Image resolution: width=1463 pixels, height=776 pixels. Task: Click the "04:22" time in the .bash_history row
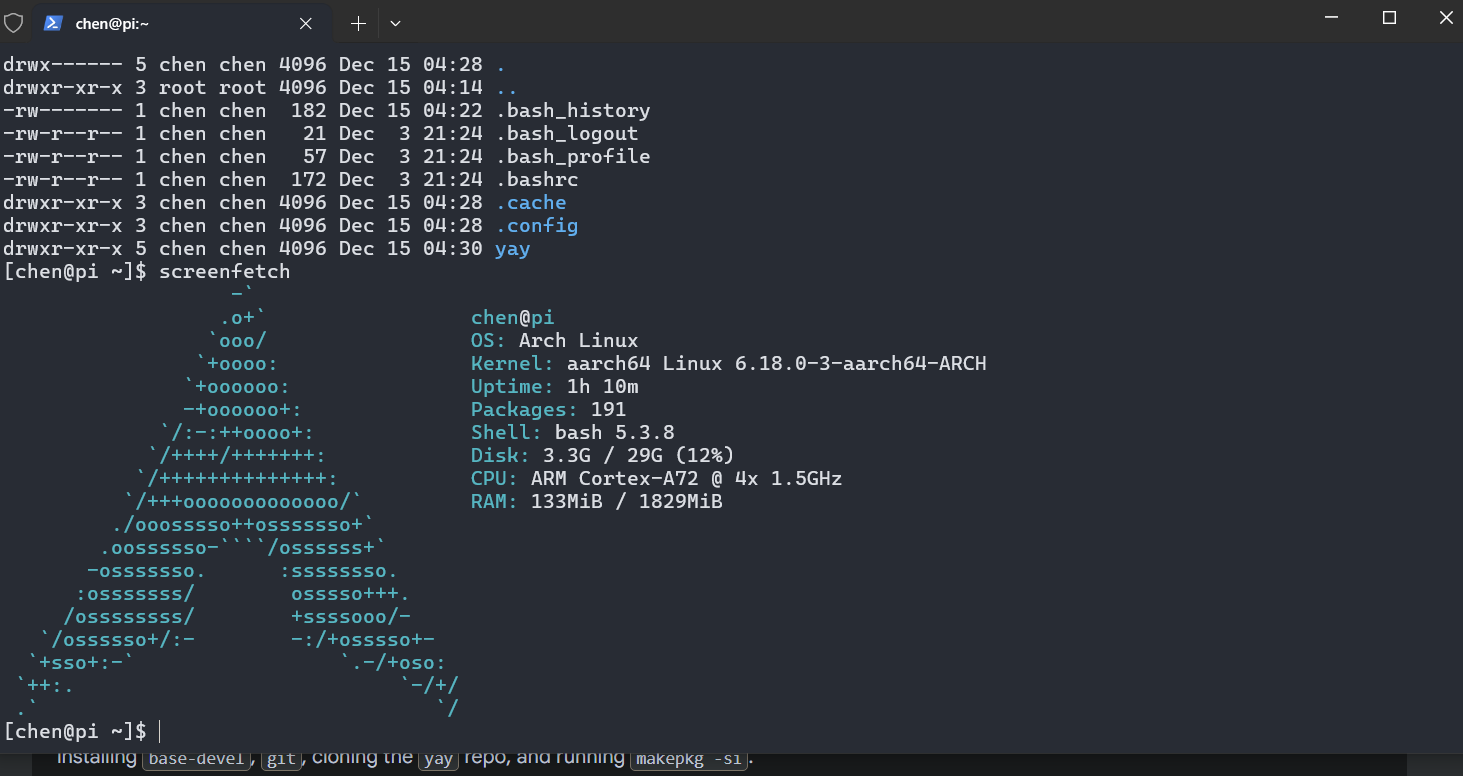[x=453, y=111]
